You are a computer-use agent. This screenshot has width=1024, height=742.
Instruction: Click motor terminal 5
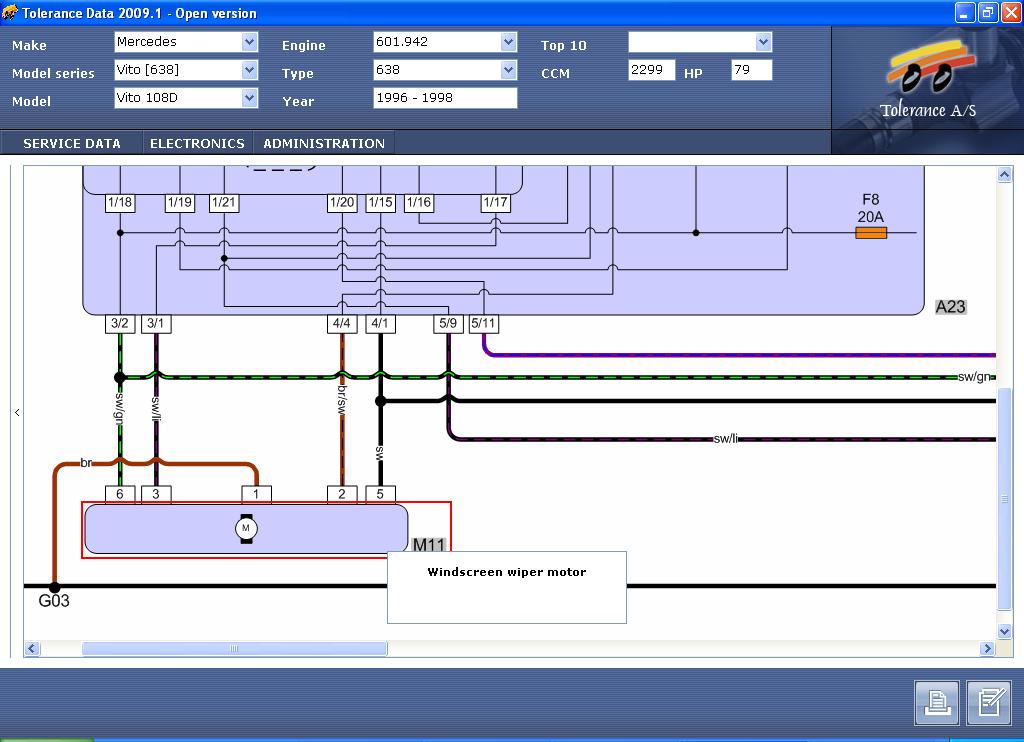click(381, 494)
